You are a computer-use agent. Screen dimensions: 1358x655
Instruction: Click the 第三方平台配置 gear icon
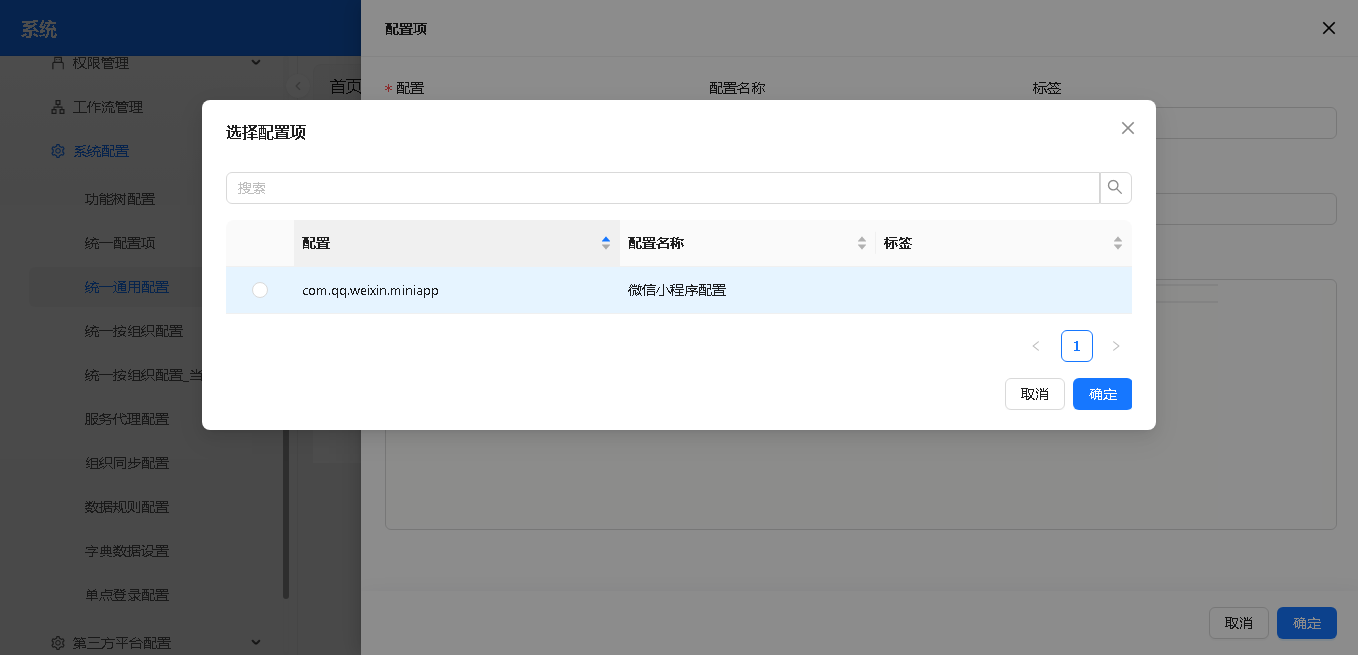point(58,643)
